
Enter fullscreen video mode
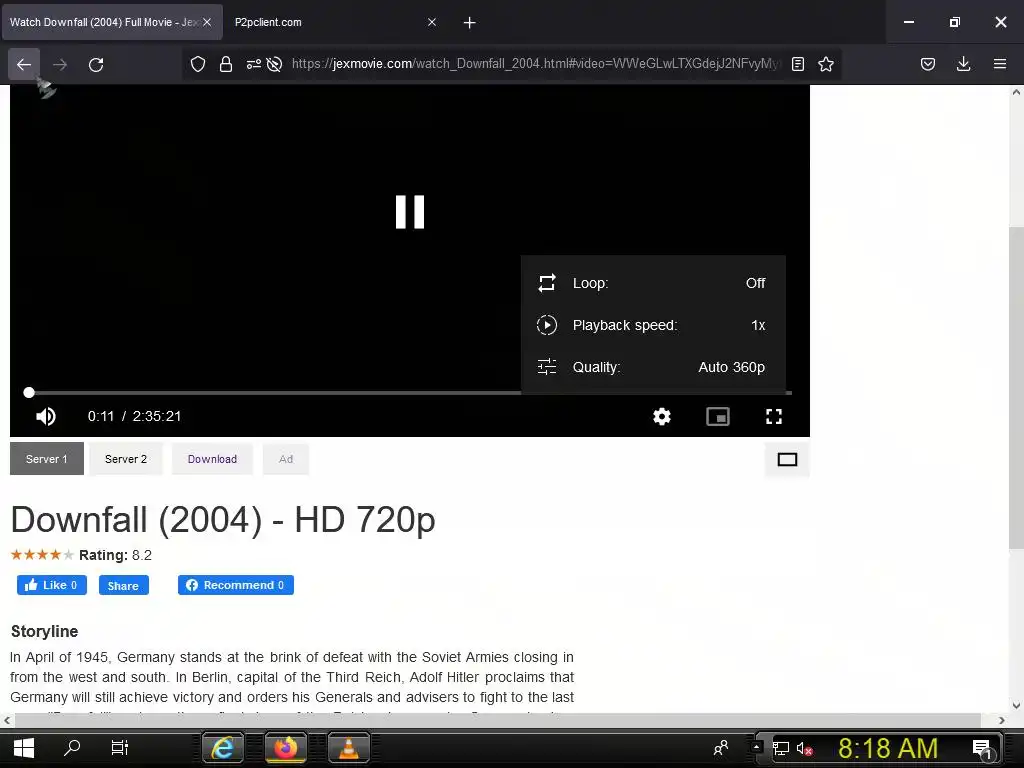click(x=774, y=417)
